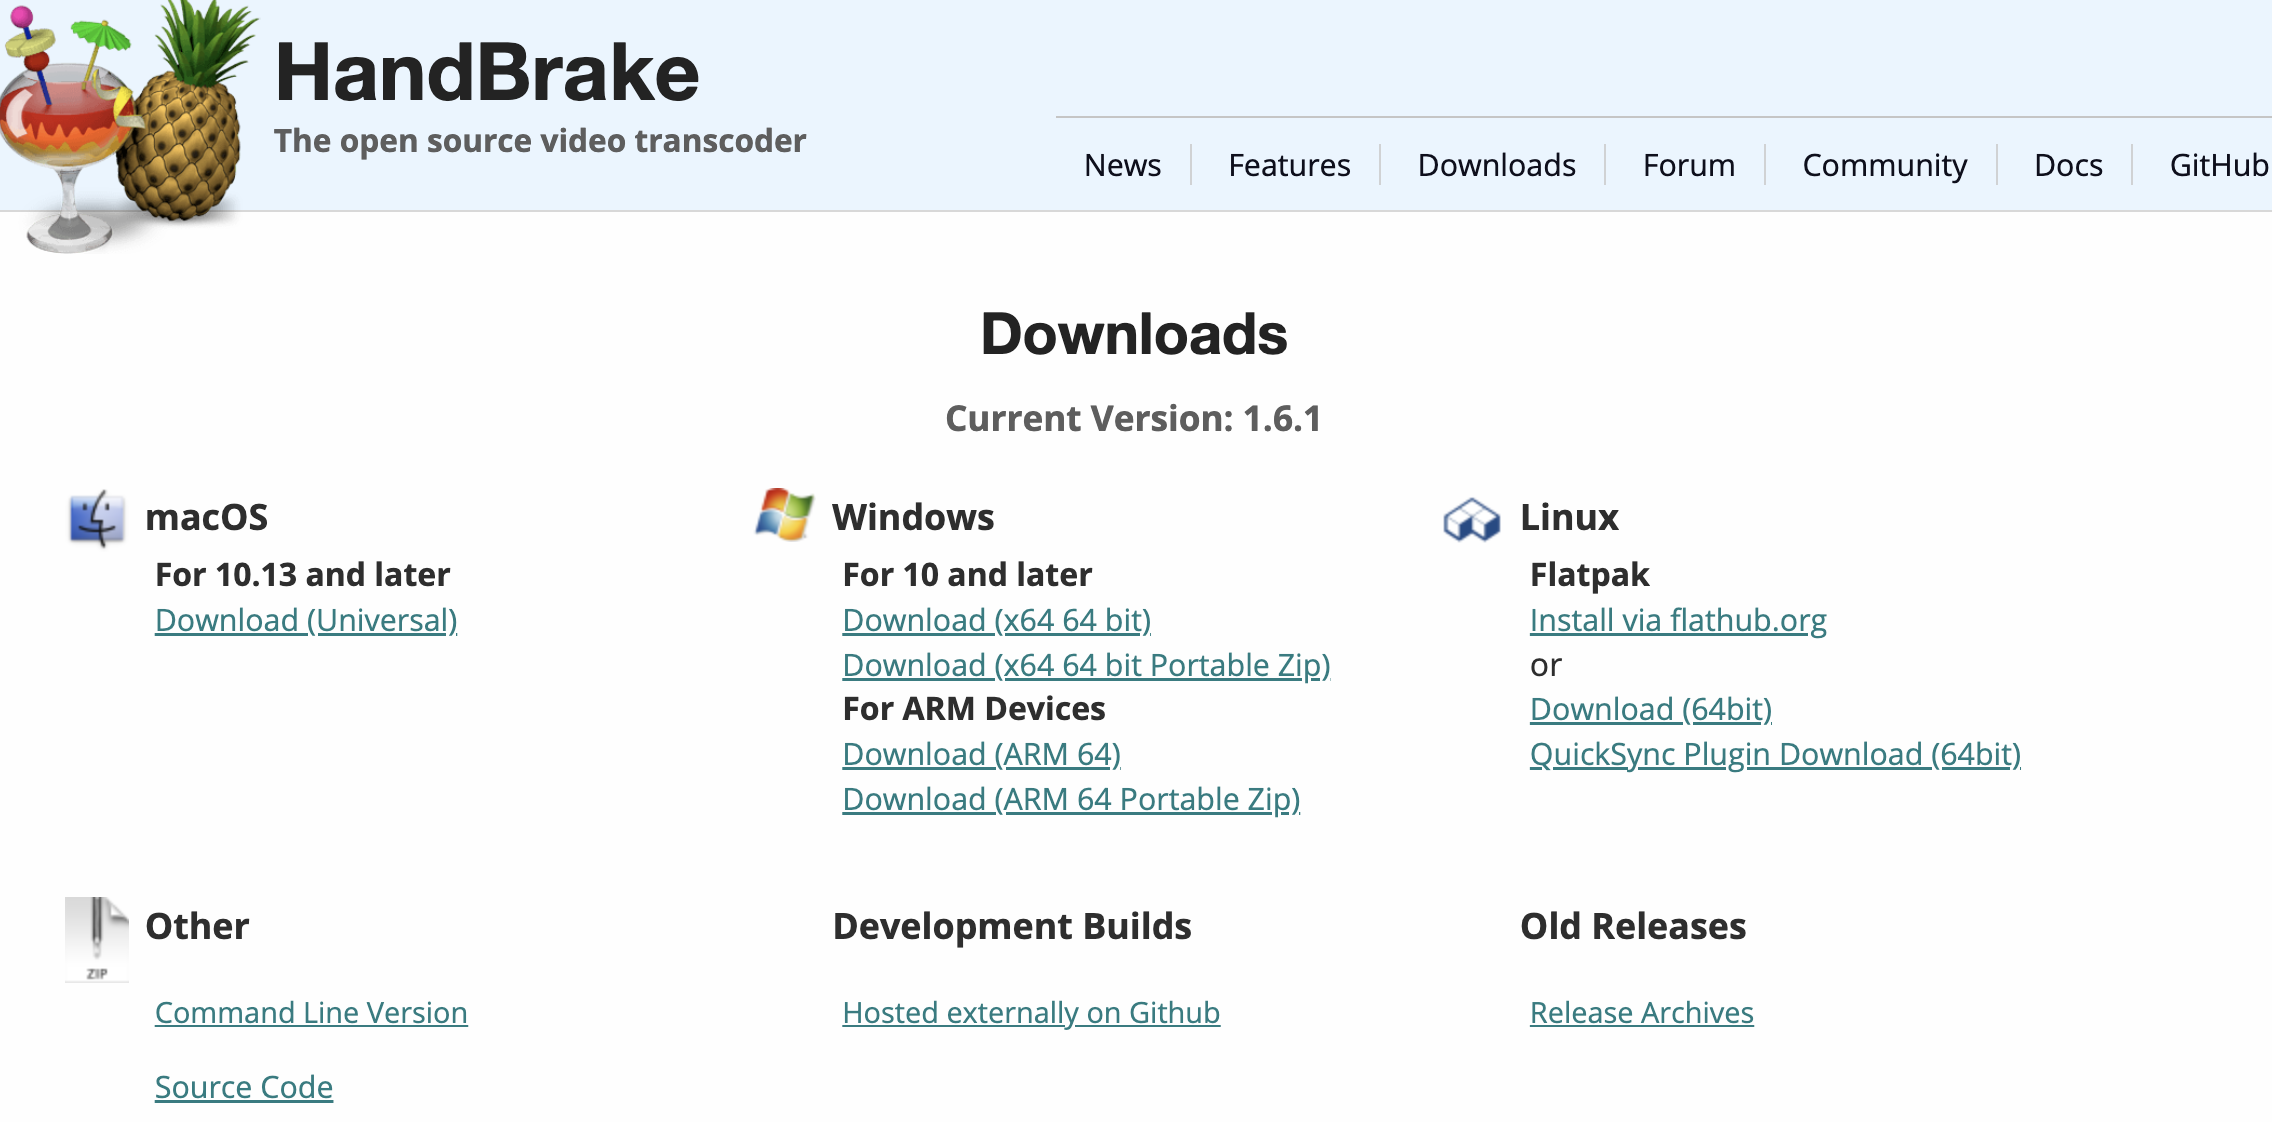The image size is (2272, 1122).
Task: Install via flathub.org link
Action: click(x=1678, y=621)
